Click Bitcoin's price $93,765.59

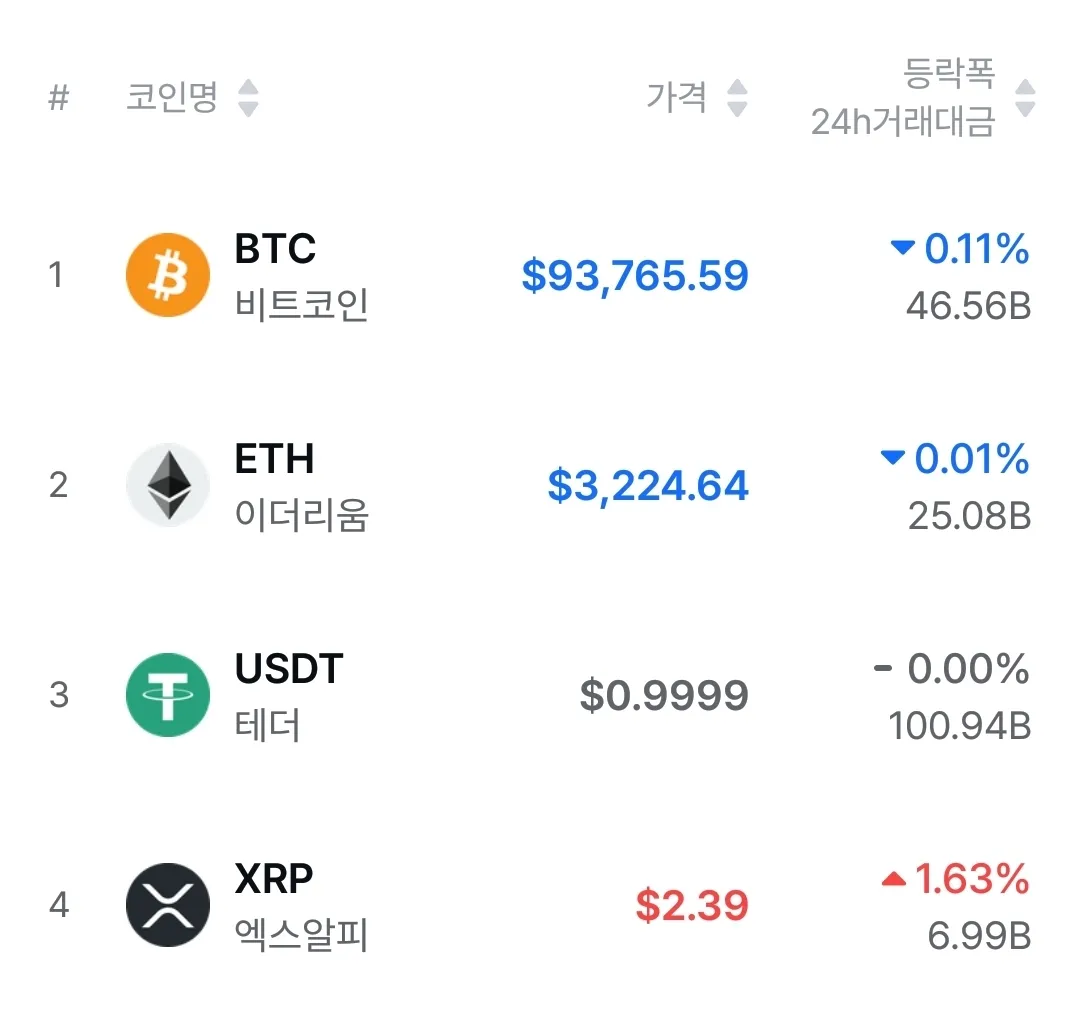(635, 276)
